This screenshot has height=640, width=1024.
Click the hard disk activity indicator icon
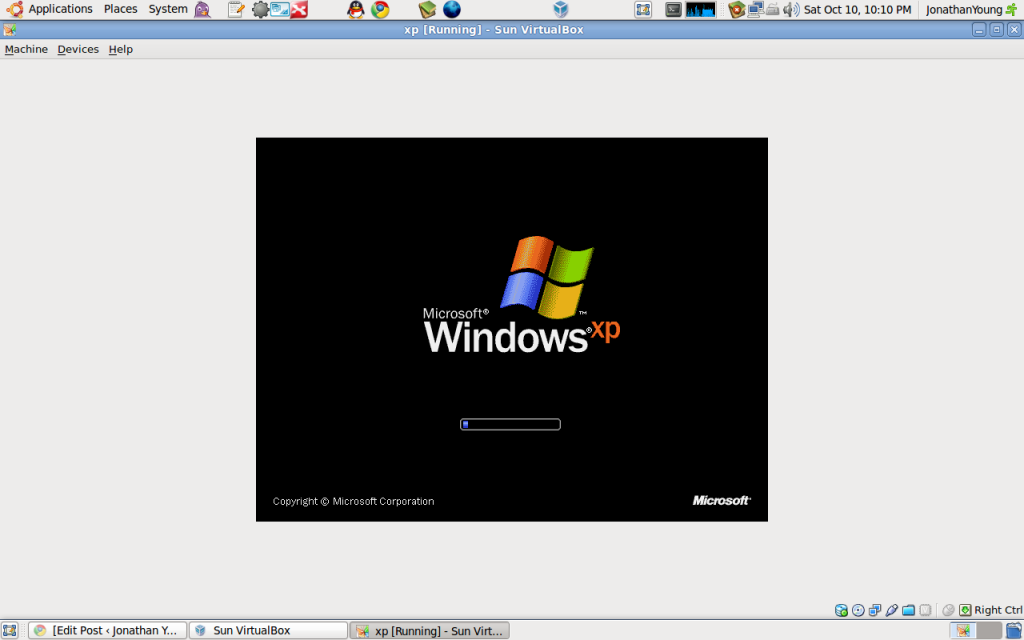(841, 610)
